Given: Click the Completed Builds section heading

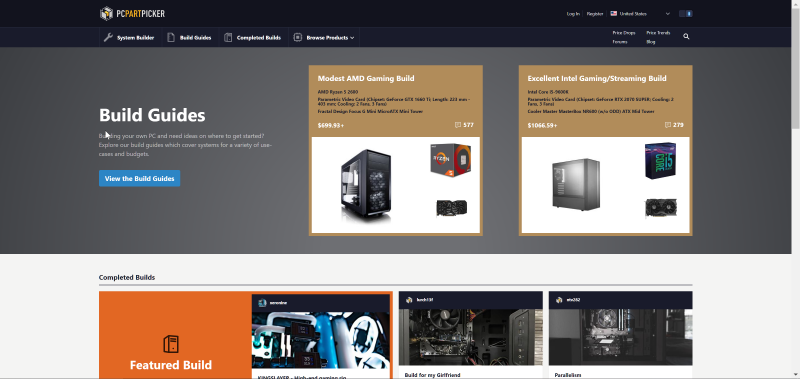Looking at the screenshot, I should tap(127, 277).
